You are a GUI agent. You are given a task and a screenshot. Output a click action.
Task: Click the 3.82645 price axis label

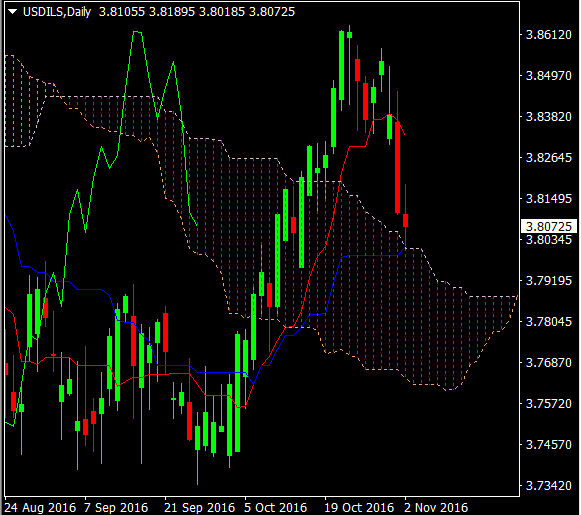click(x=549, y=157)
